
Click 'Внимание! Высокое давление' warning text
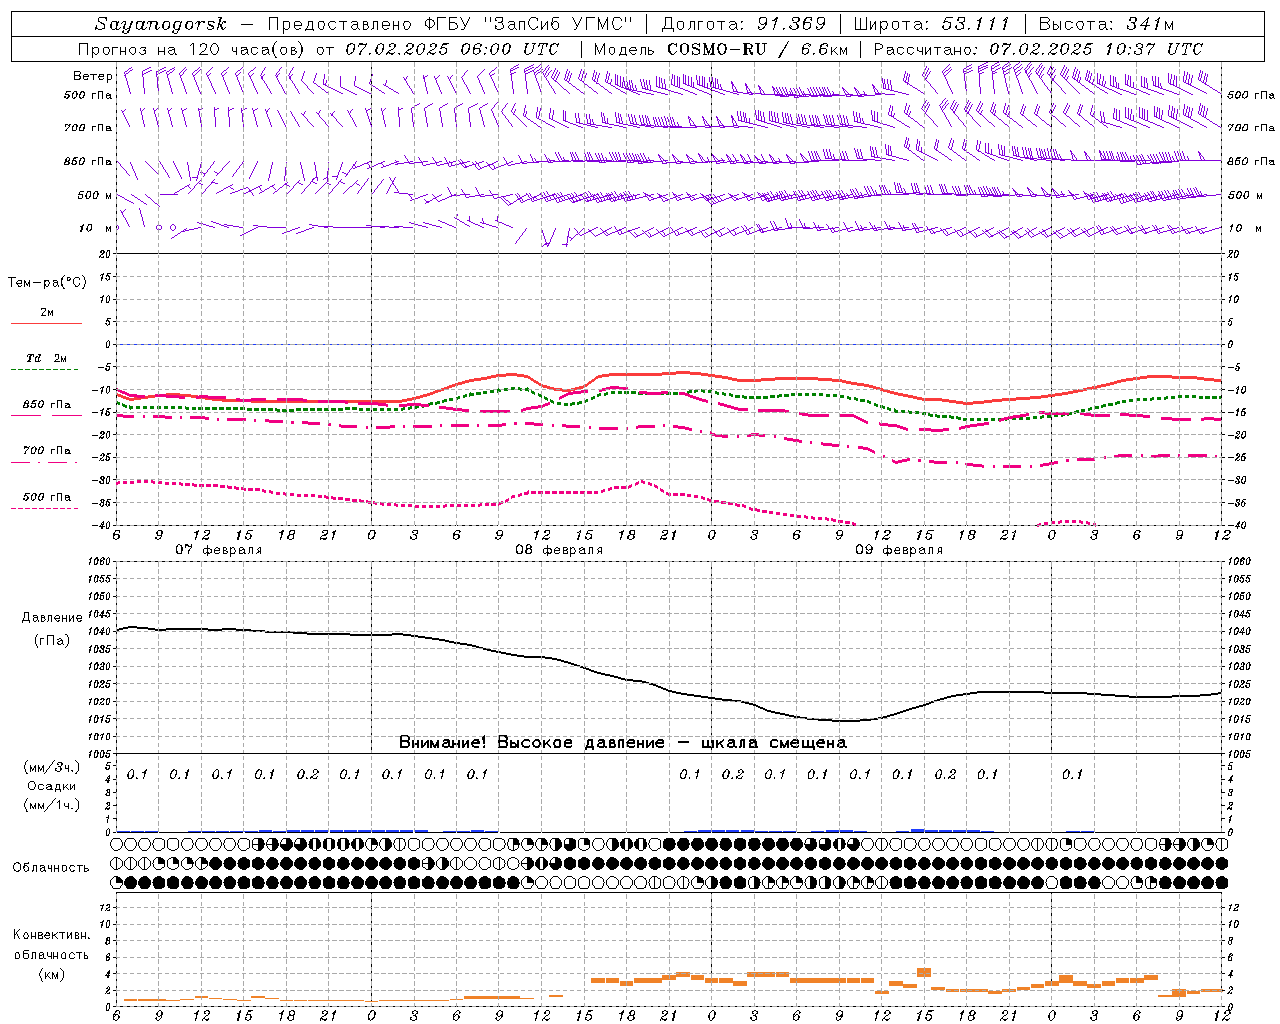click(532, 742)
